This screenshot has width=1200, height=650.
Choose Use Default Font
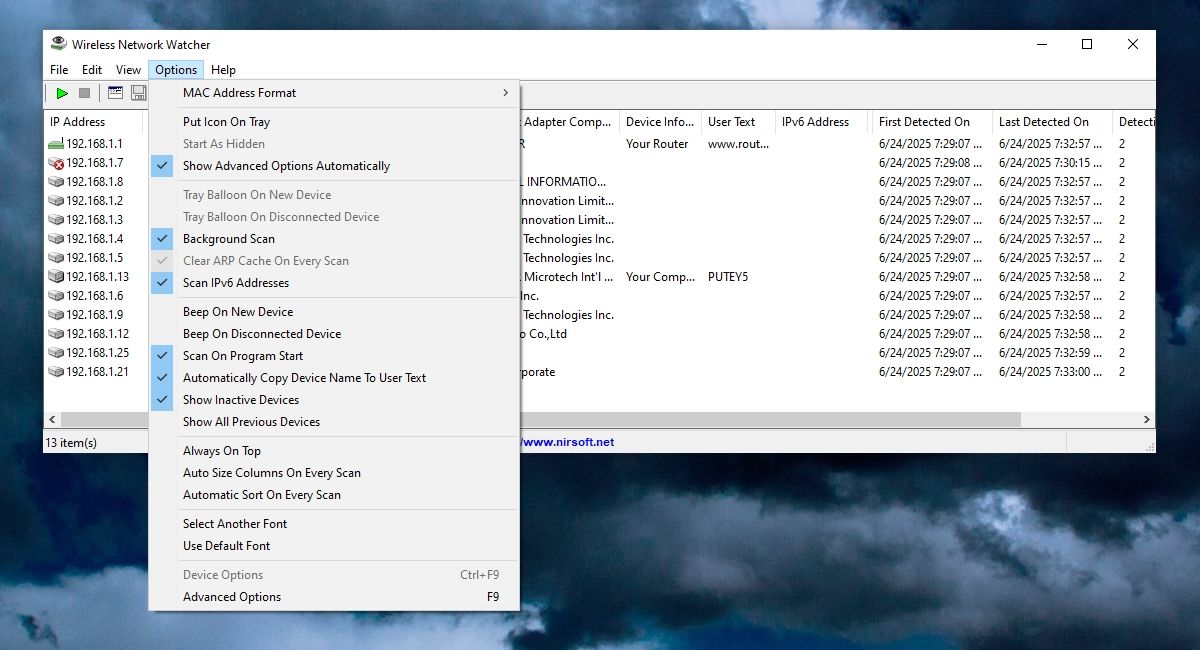[334, 546]
